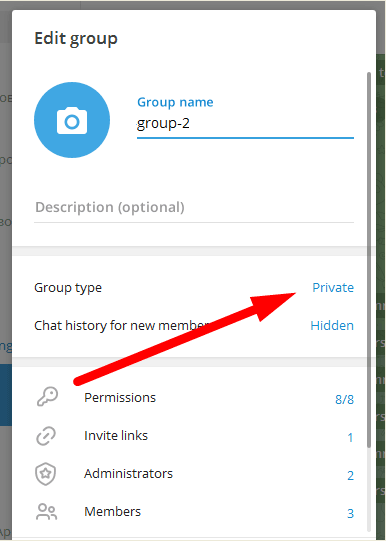
Task: Edit the Group name field
Action: tap(245, 124)
